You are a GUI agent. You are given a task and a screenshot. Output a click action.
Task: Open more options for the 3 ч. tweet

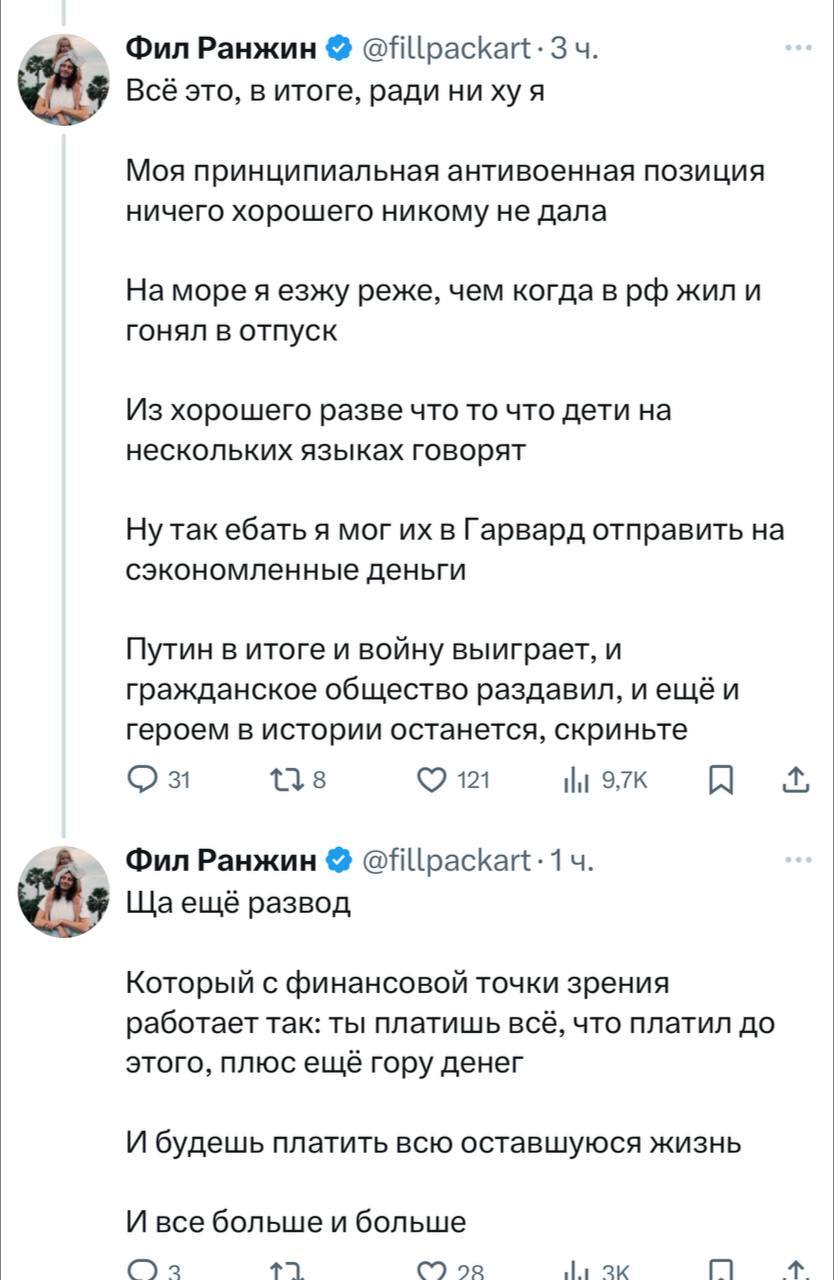[x=798, y=47]
